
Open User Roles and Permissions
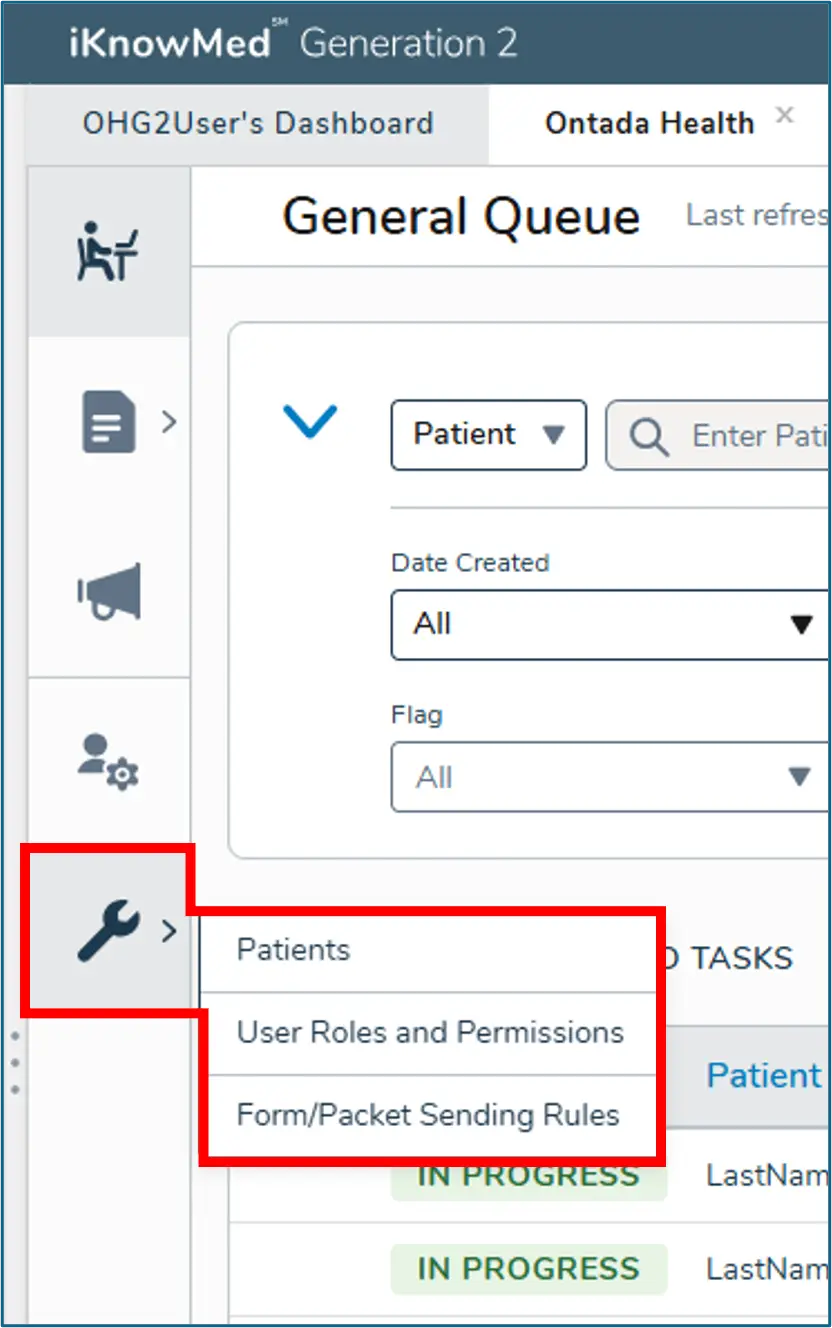[430, 1033]
